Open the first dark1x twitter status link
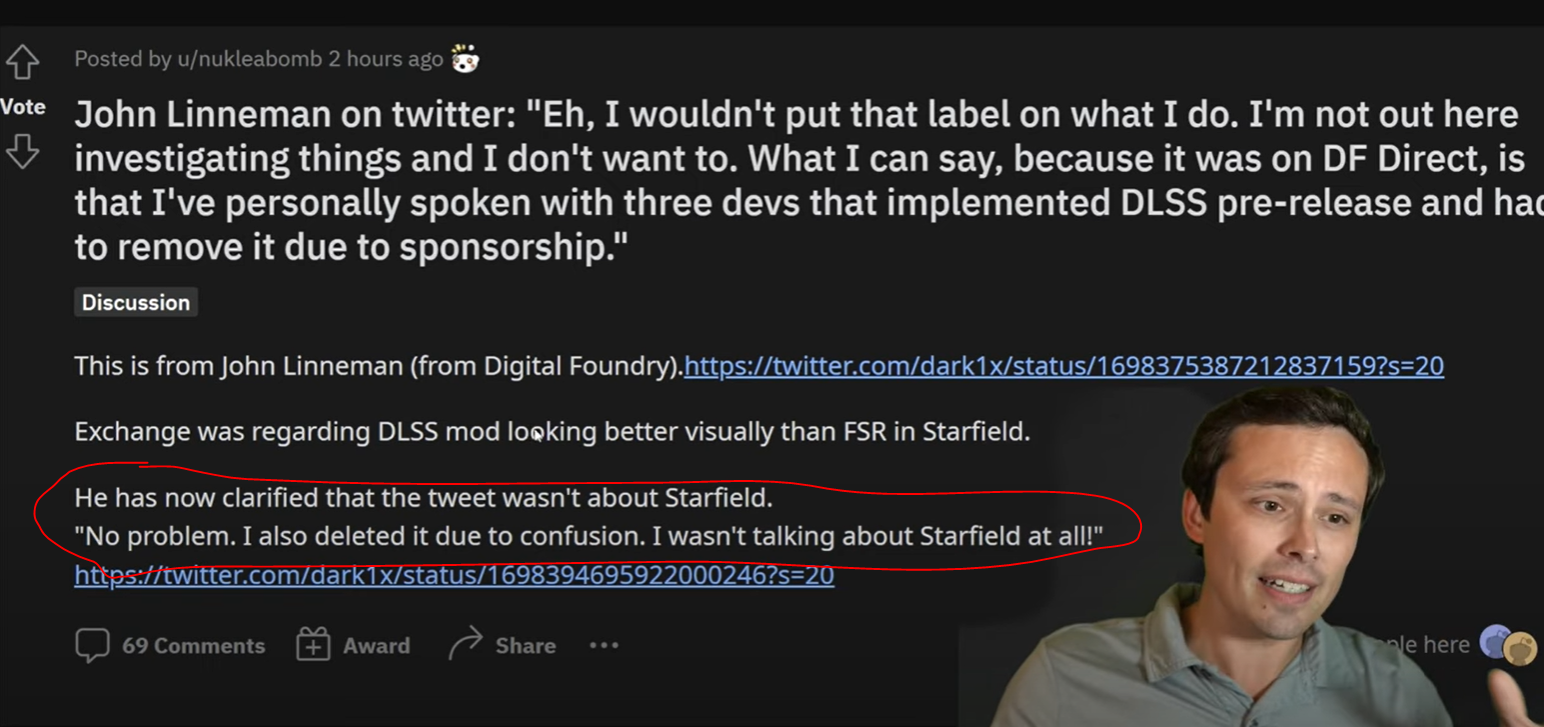 click(1063, 366)
